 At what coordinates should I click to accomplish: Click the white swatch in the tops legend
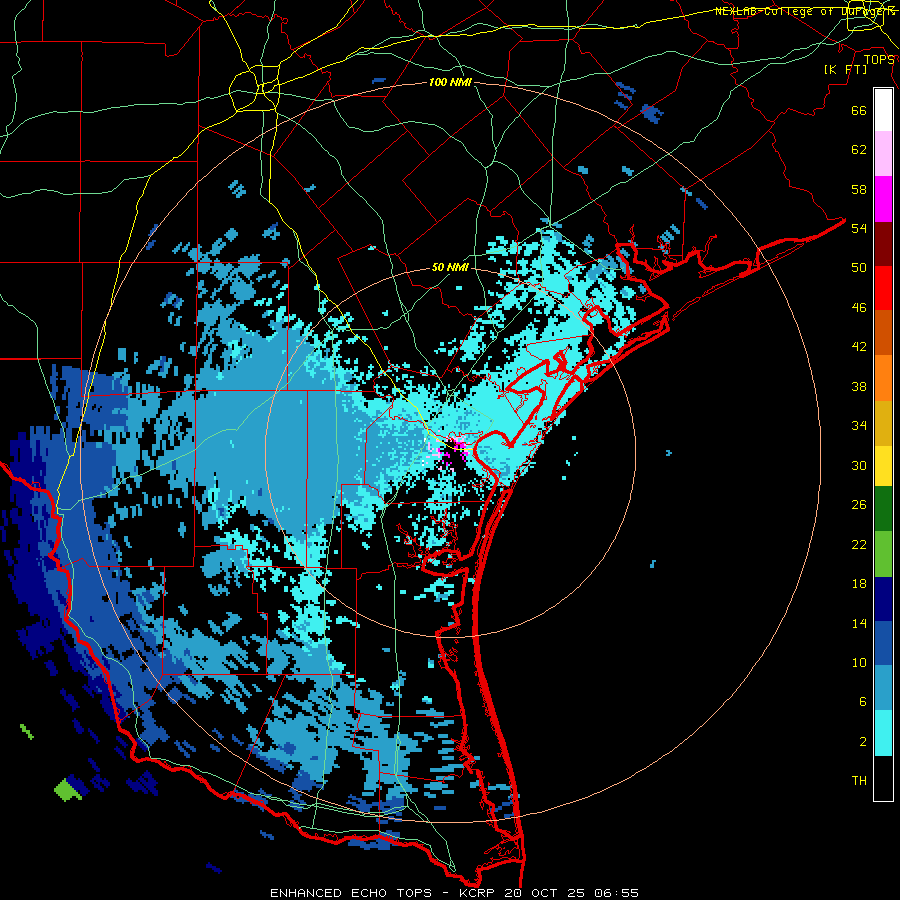click(x=883, y=110)
